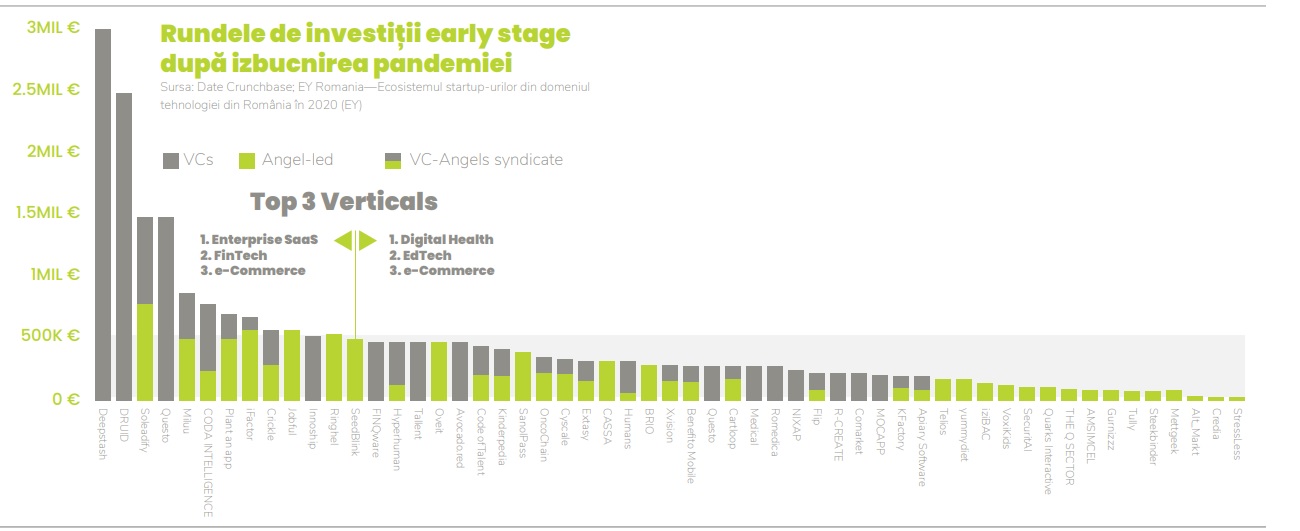Click the 'Milluu' x-axis label
1300x531 pixels.
187,419
